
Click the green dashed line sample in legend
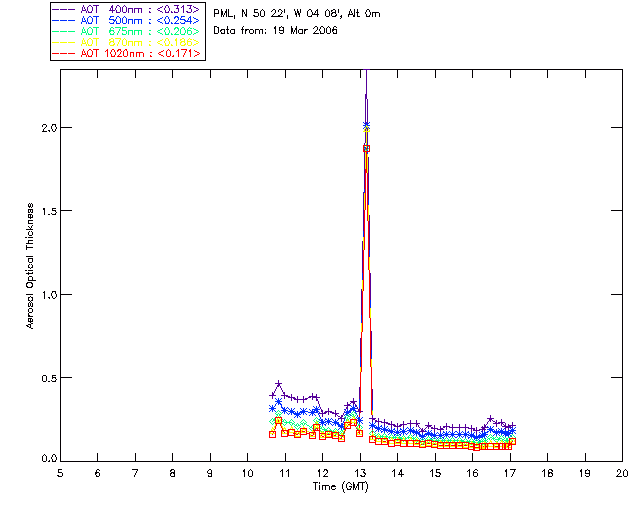[x=63, y=31]
